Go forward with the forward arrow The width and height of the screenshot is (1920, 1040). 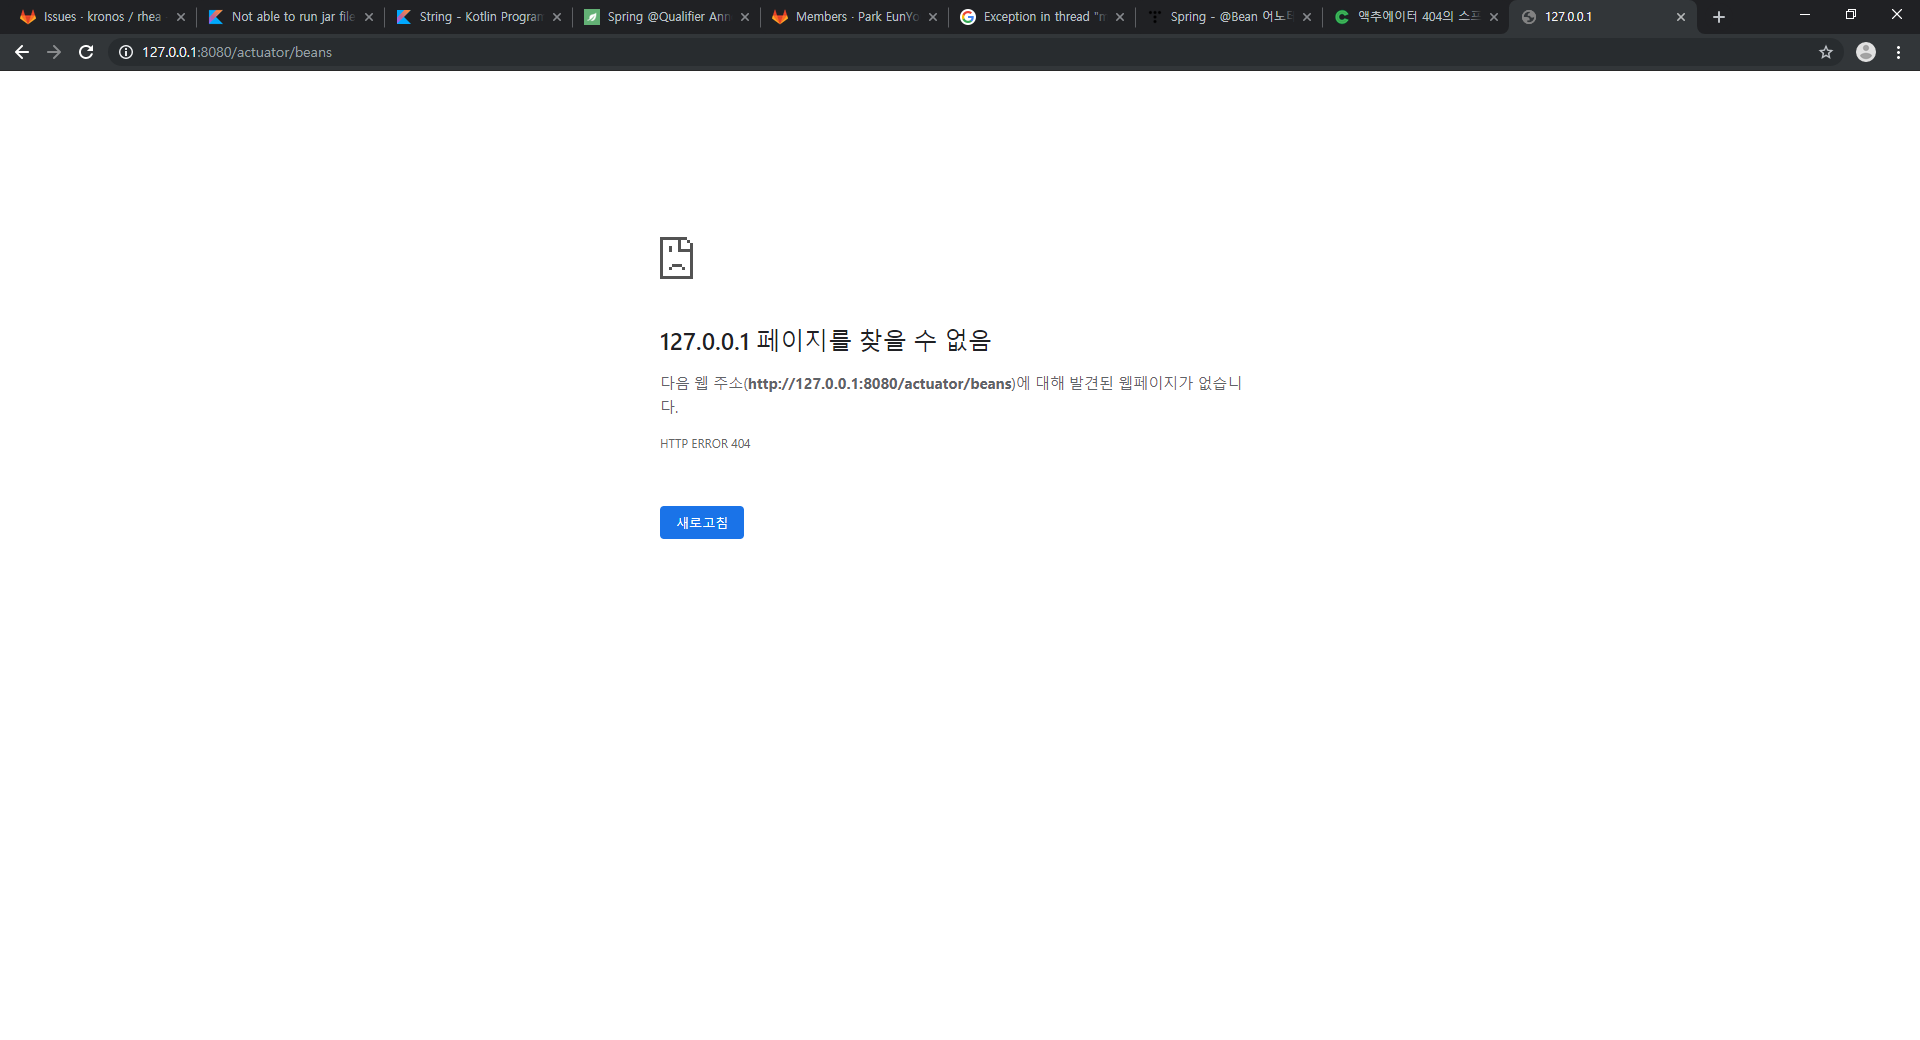pyautogui.click(x=54, y=52)
